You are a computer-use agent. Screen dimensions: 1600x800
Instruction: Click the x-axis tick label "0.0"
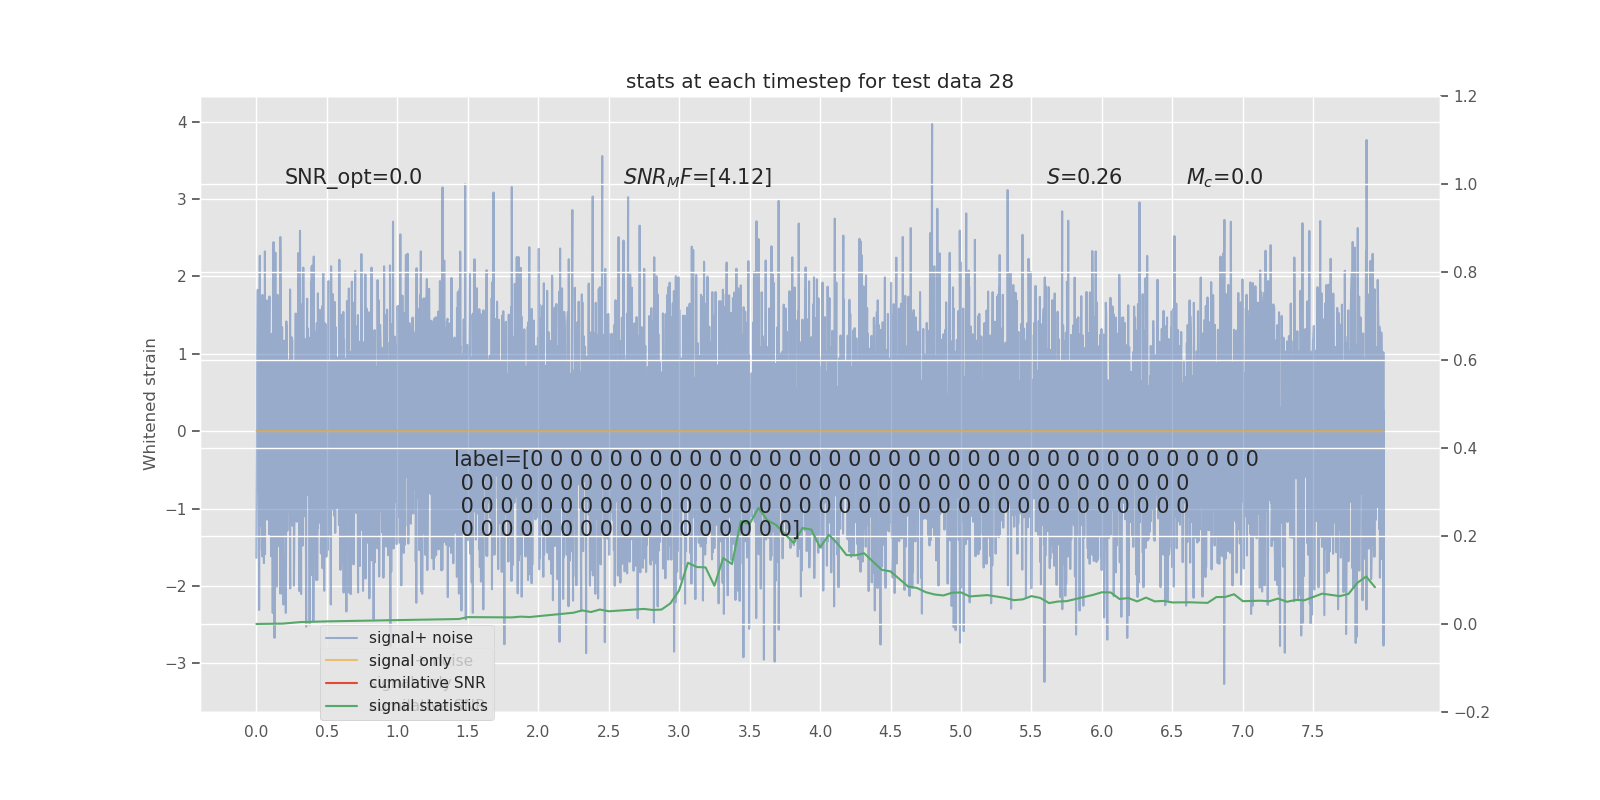256,732
